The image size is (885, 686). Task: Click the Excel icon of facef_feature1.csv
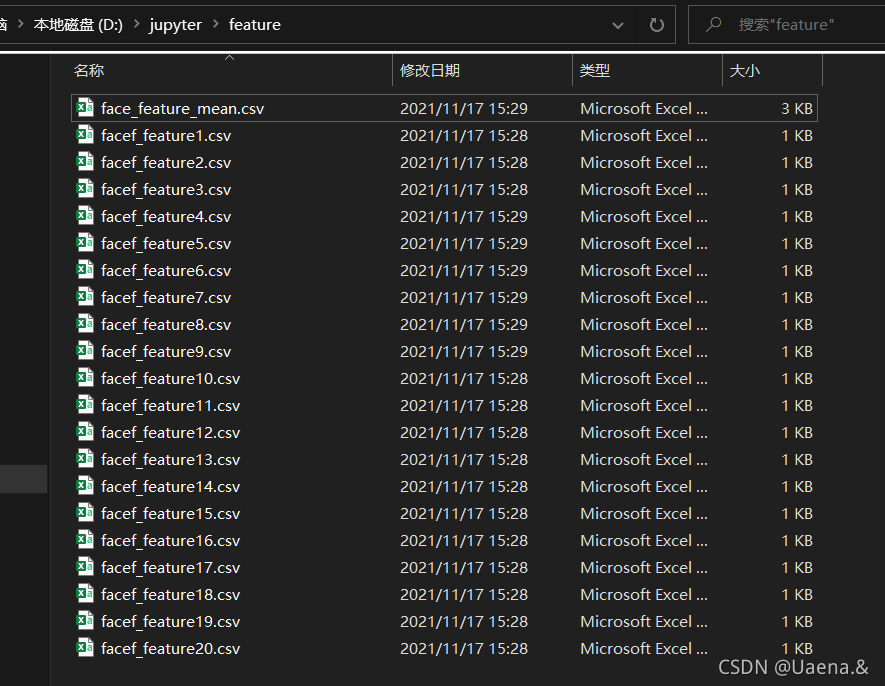click(85, 134)
